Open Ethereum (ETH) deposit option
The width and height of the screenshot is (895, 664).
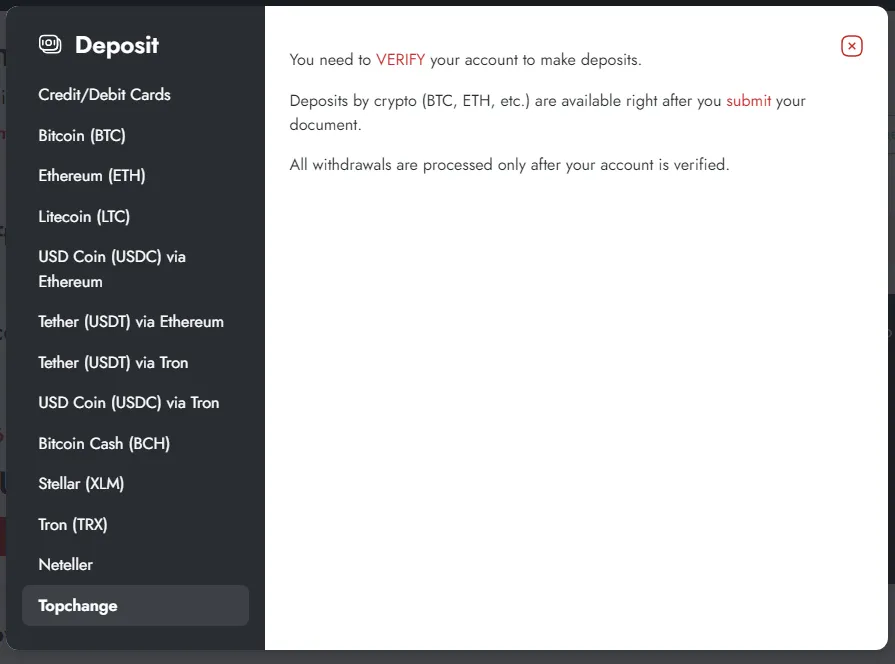tap(92, 176)
